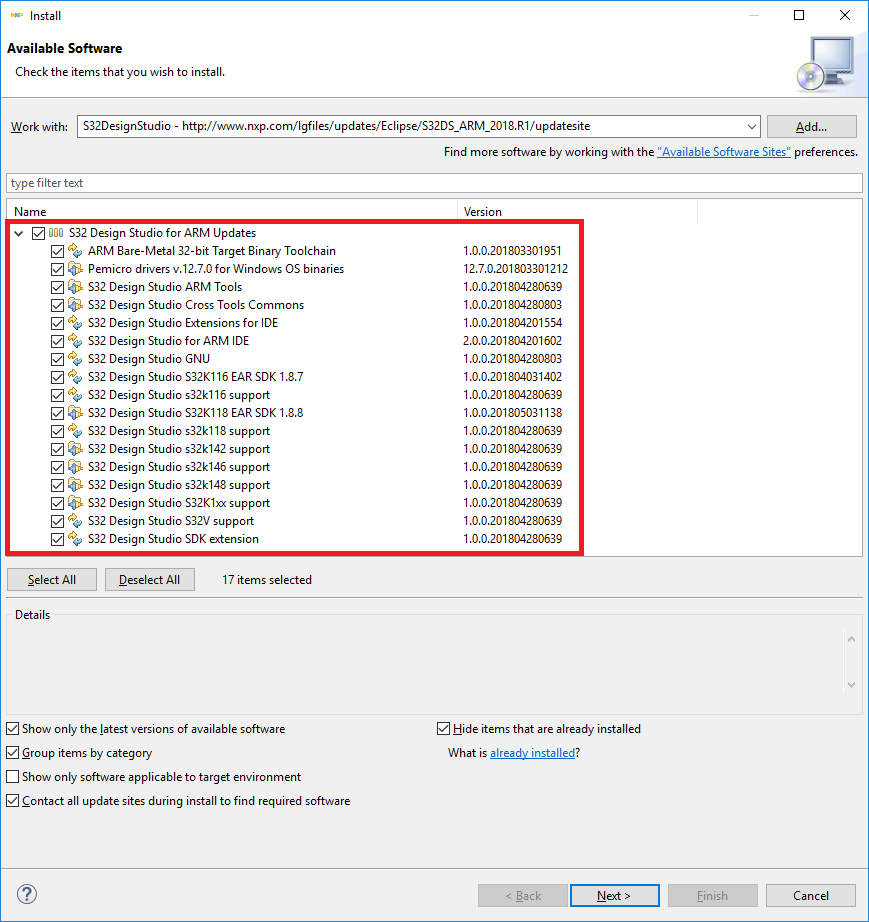Screen dimensions: 869x922
Task: Click the feature icon for S32 Design Studio ARM Tools
Action: [x=75, y=287]
